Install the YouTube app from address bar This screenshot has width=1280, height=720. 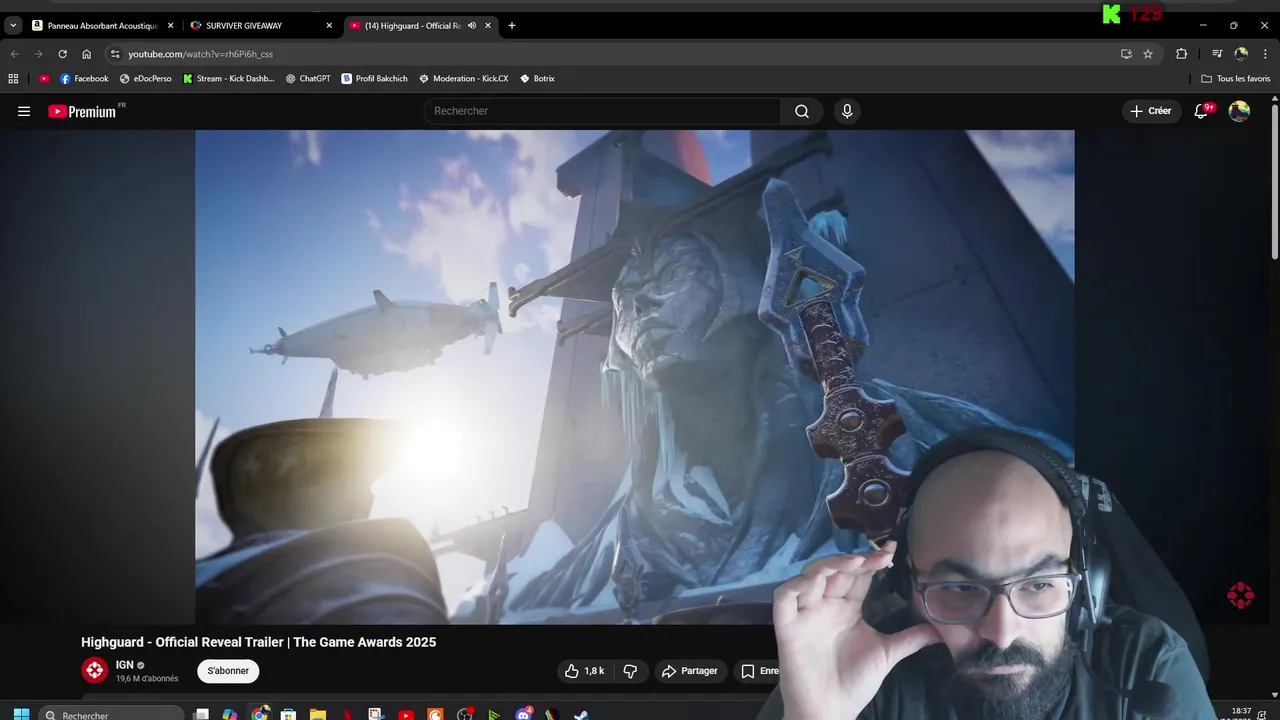pos(1126,54)
